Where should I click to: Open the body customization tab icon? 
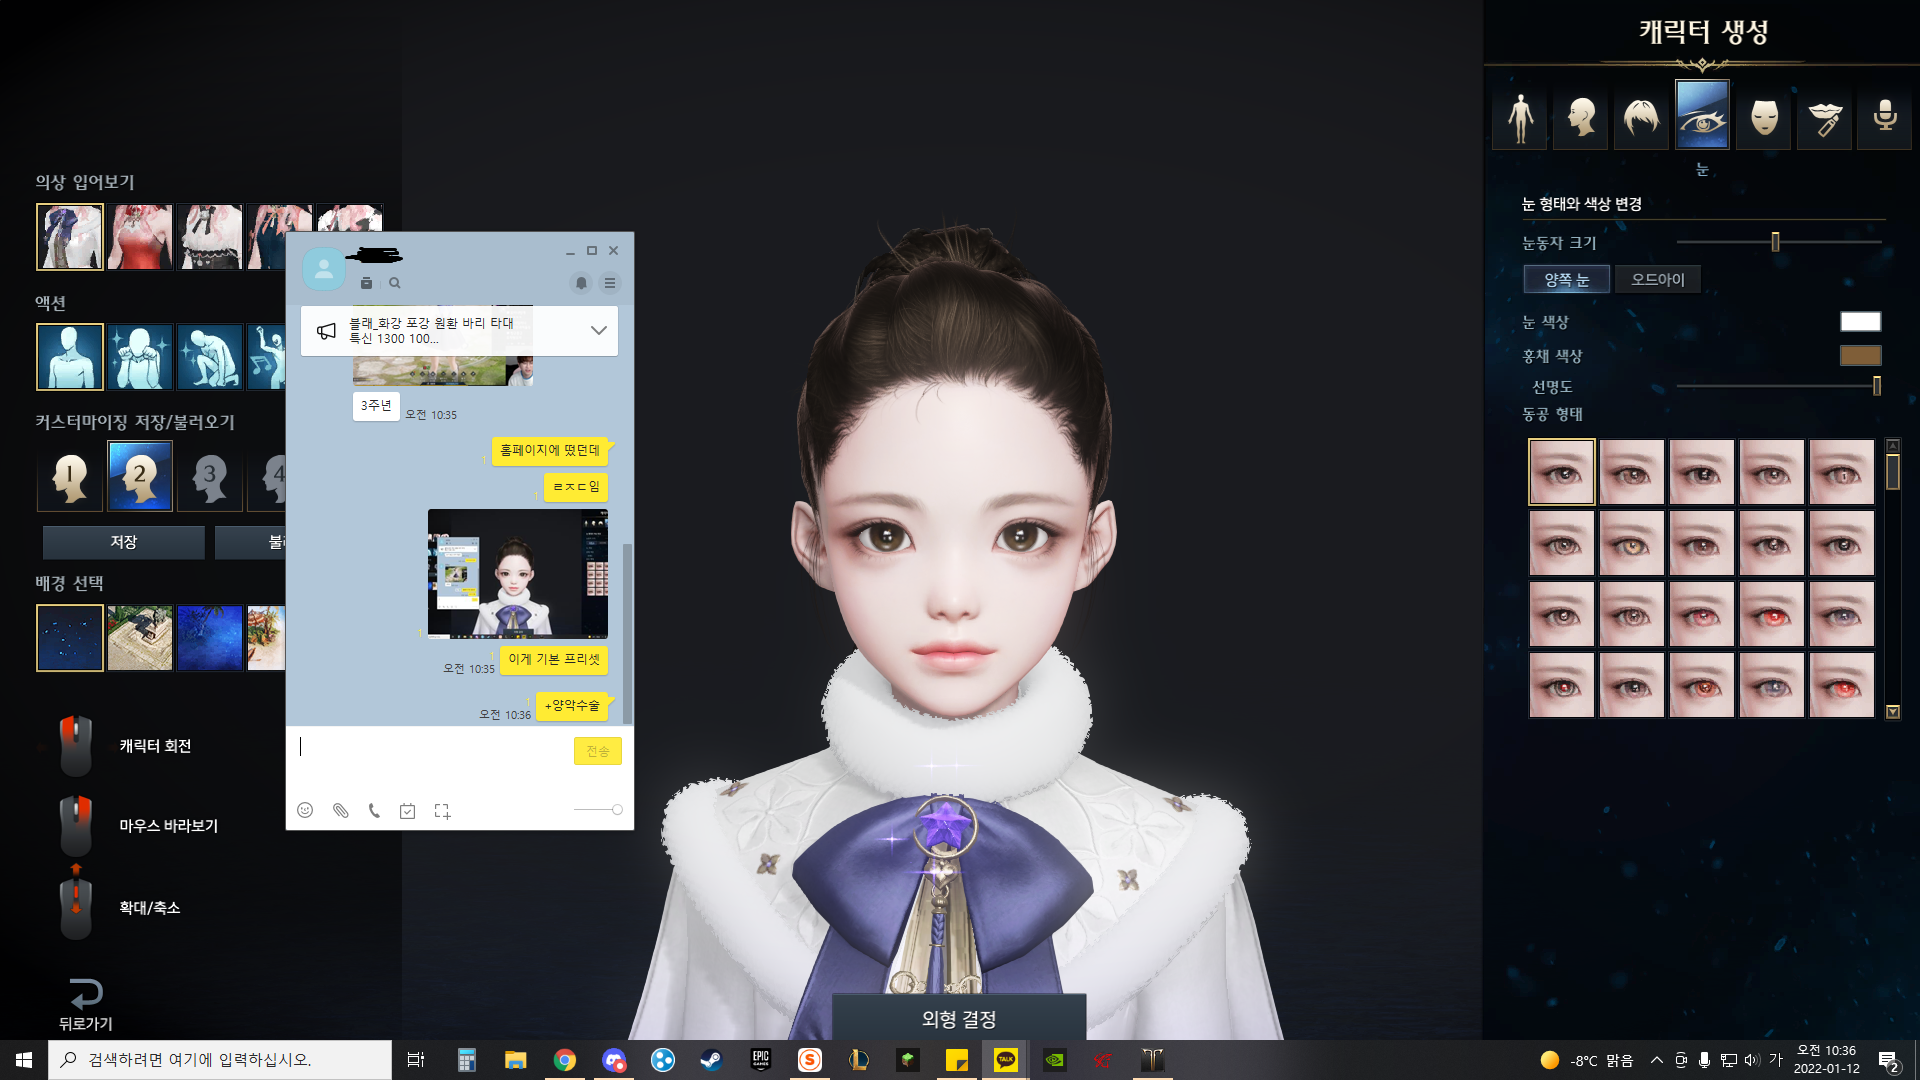(x=1520, y=117)
